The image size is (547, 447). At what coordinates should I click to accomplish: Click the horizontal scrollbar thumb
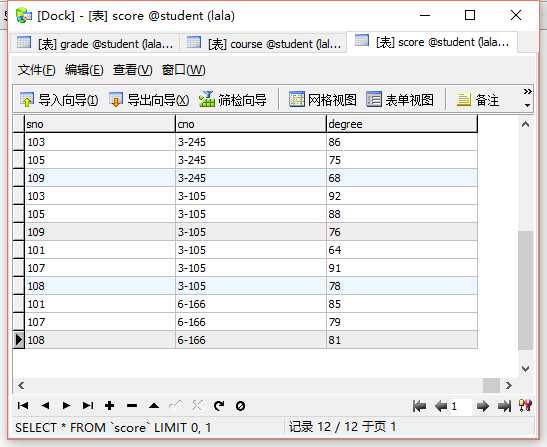point(492,385)
